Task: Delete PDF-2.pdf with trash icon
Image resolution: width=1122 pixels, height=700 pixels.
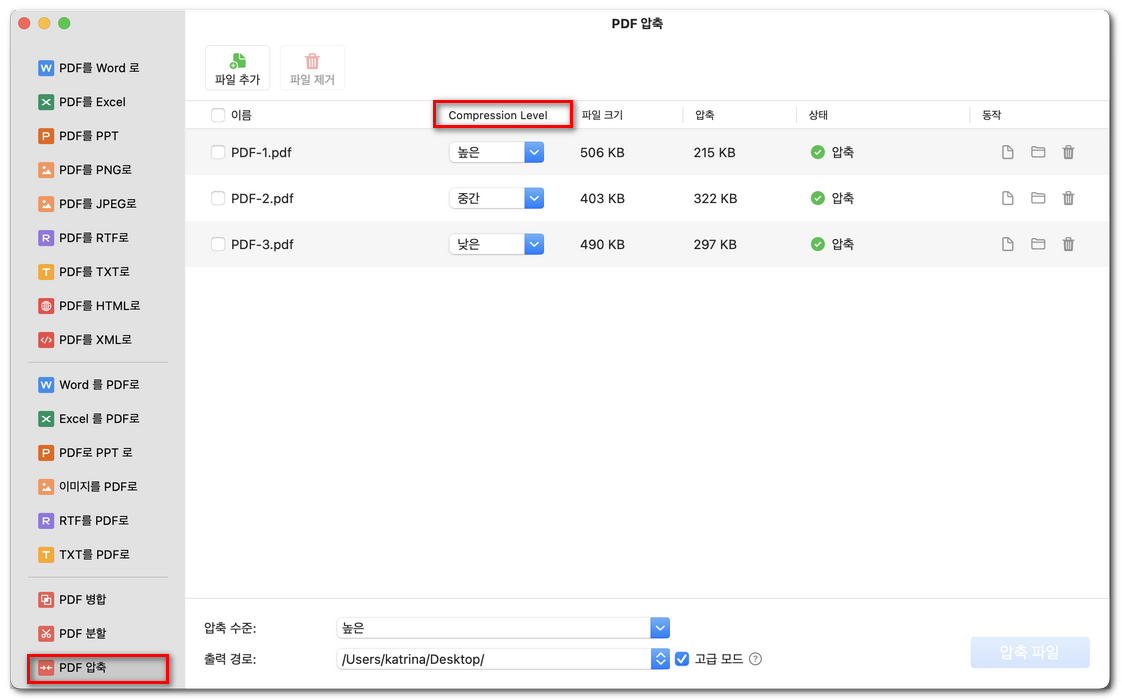Action: point(1068,198)
